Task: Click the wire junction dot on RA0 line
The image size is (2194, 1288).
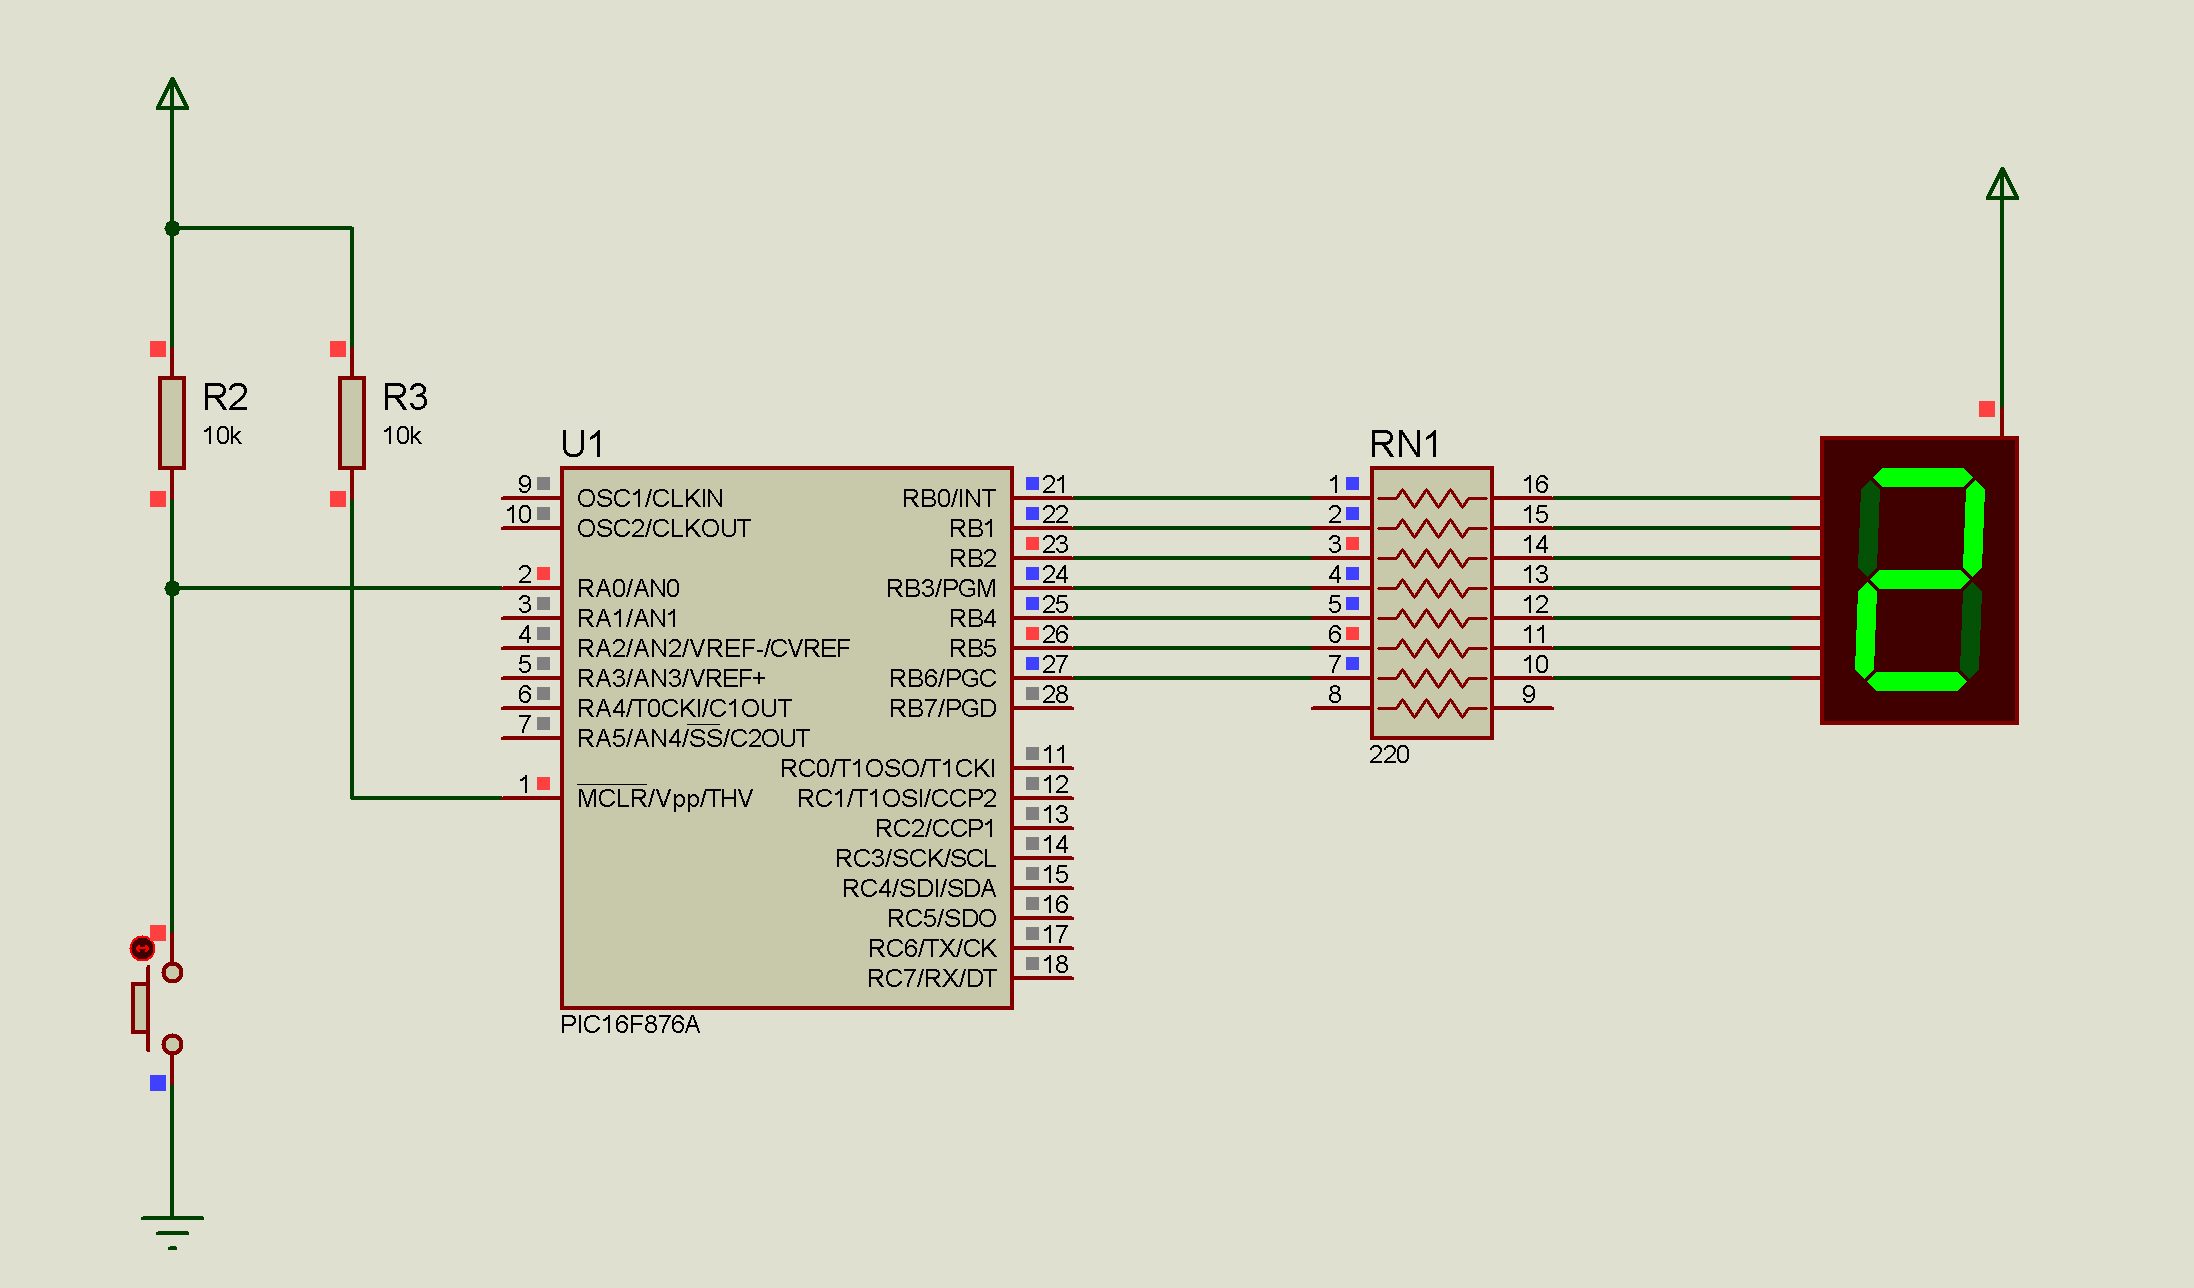Action: click(x=172, y=588)
